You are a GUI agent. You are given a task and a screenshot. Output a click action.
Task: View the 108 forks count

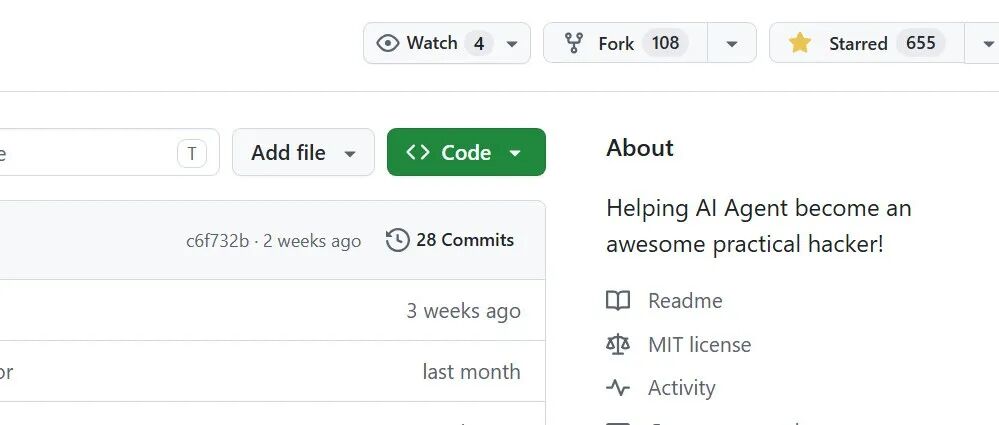pyautogui.click(x=665, y=43)
